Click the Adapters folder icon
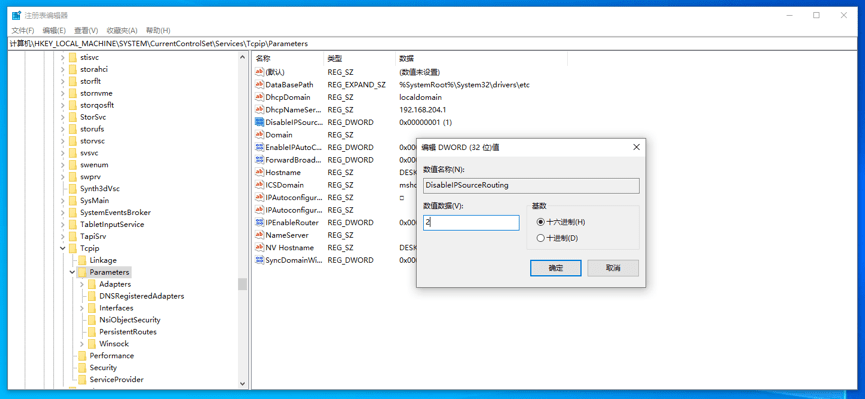 point(92,284)
